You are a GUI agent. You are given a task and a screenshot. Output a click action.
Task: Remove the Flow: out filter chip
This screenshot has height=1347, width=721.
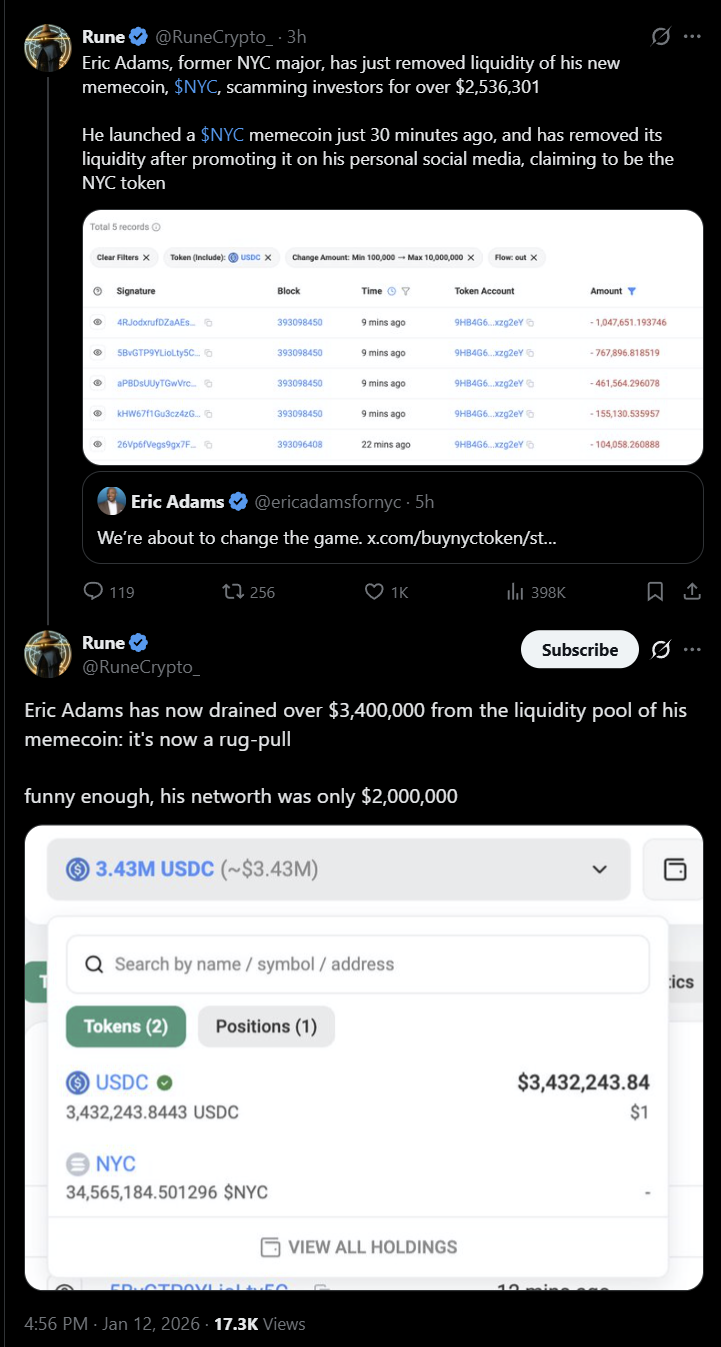point(534,258)
